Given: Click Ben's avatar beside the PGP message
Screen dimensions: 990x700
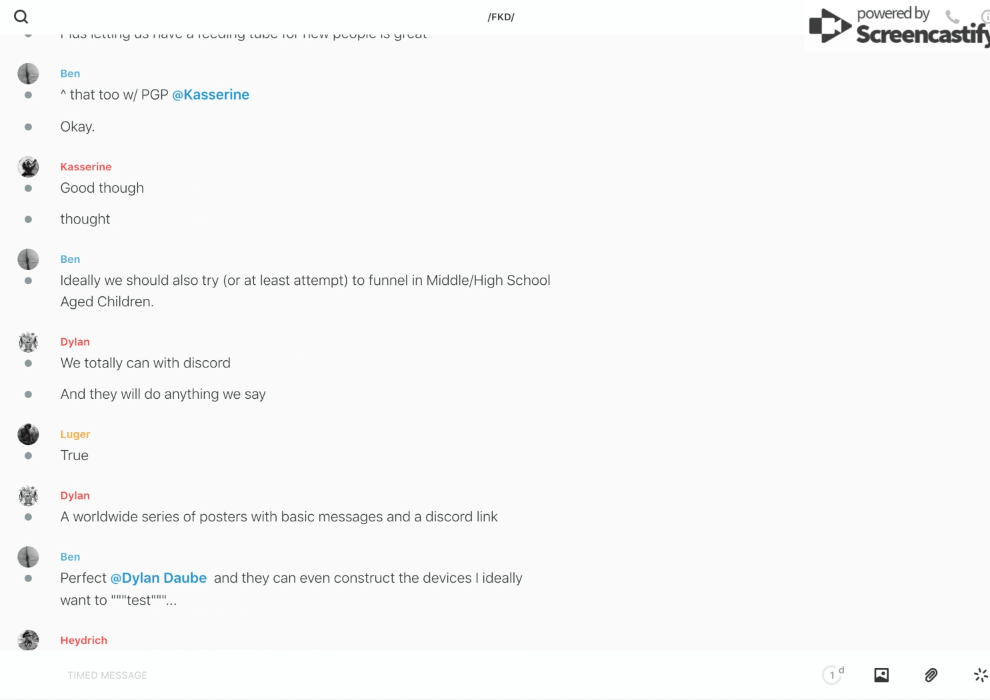Looking at the screenshot, I should (x=28, y=74).
